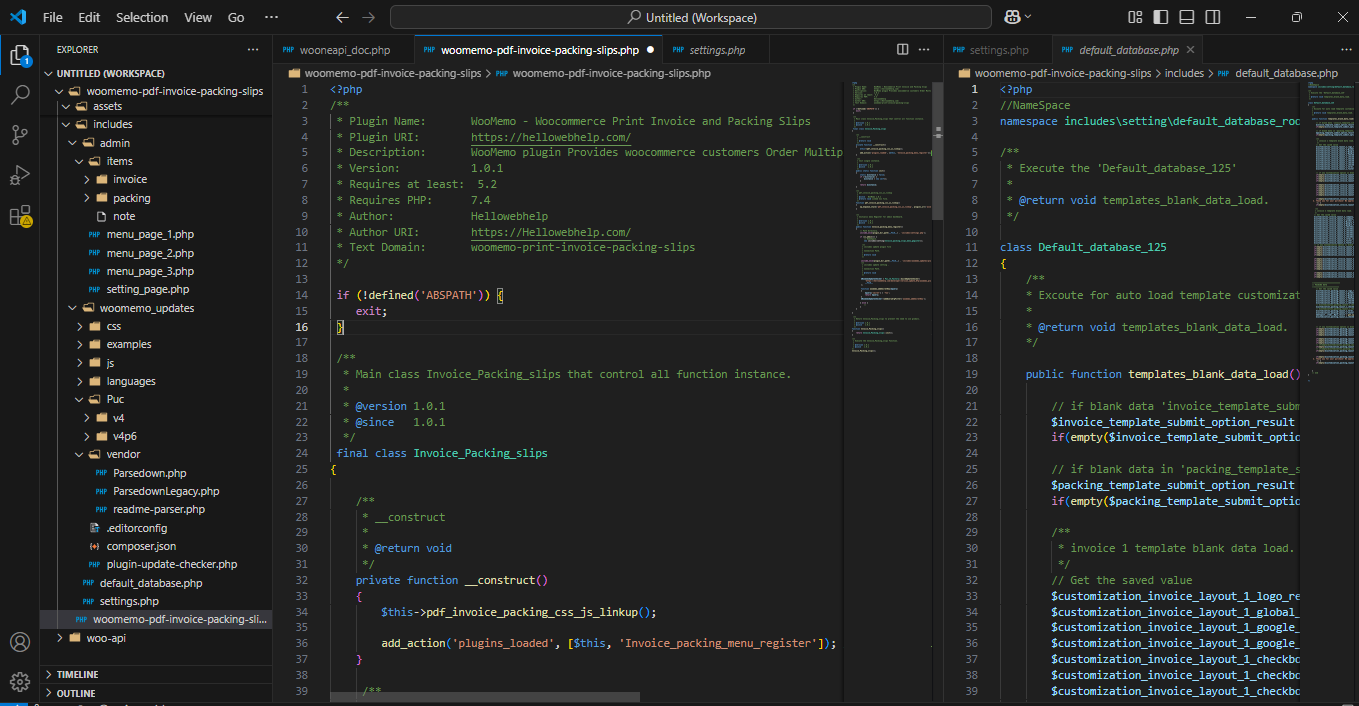Viewport: 1359px width, 706px height.
Task: Expand the woo-api folder
Action: (105, 637)
